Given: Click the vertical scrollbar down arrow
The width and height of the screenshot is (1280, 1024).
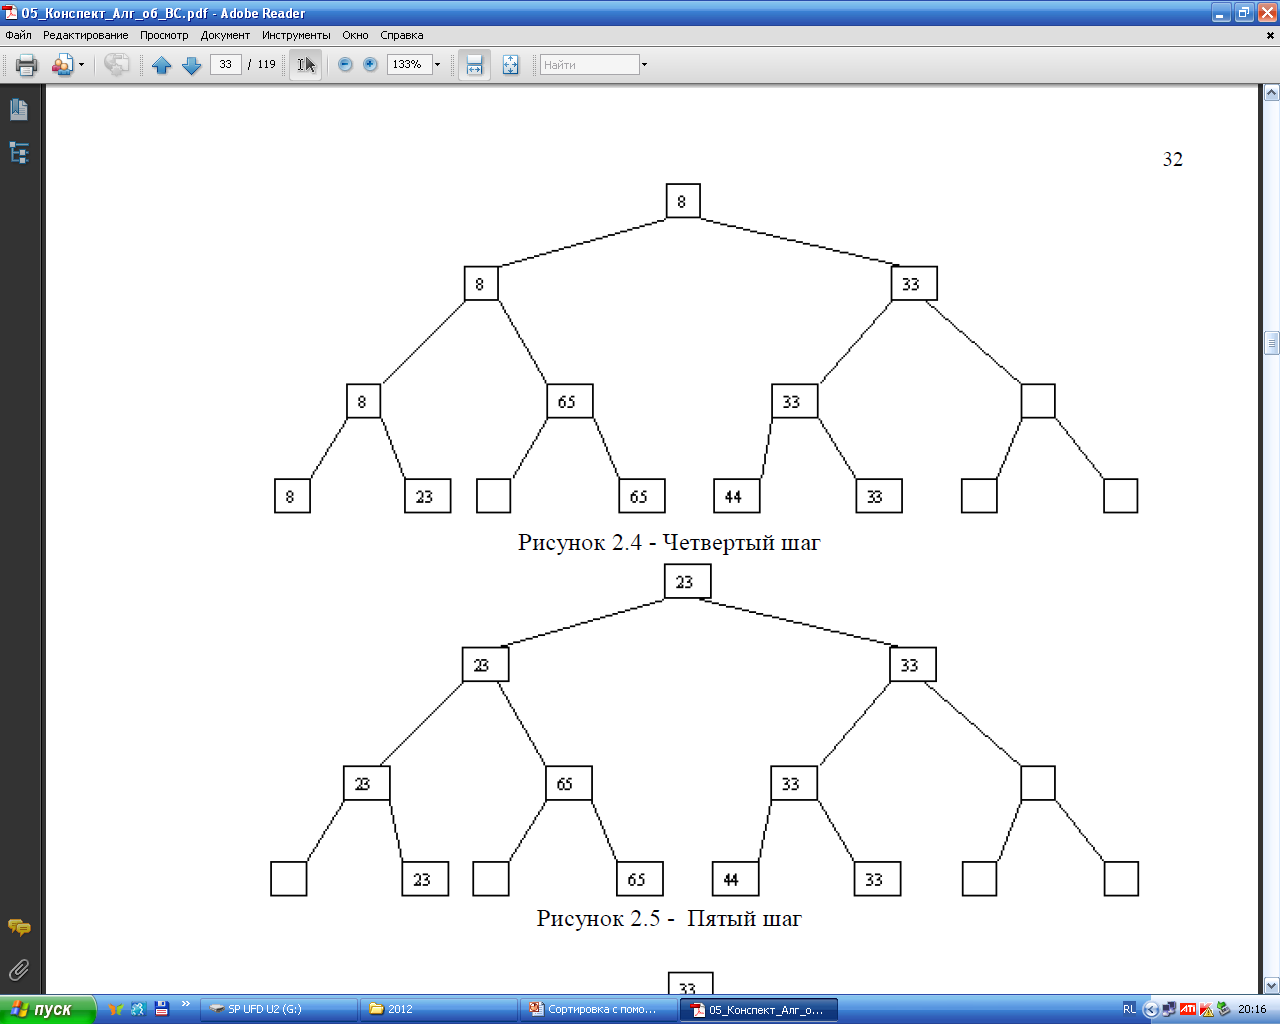Looking at the screenshot, I should tap(1271, 985).
